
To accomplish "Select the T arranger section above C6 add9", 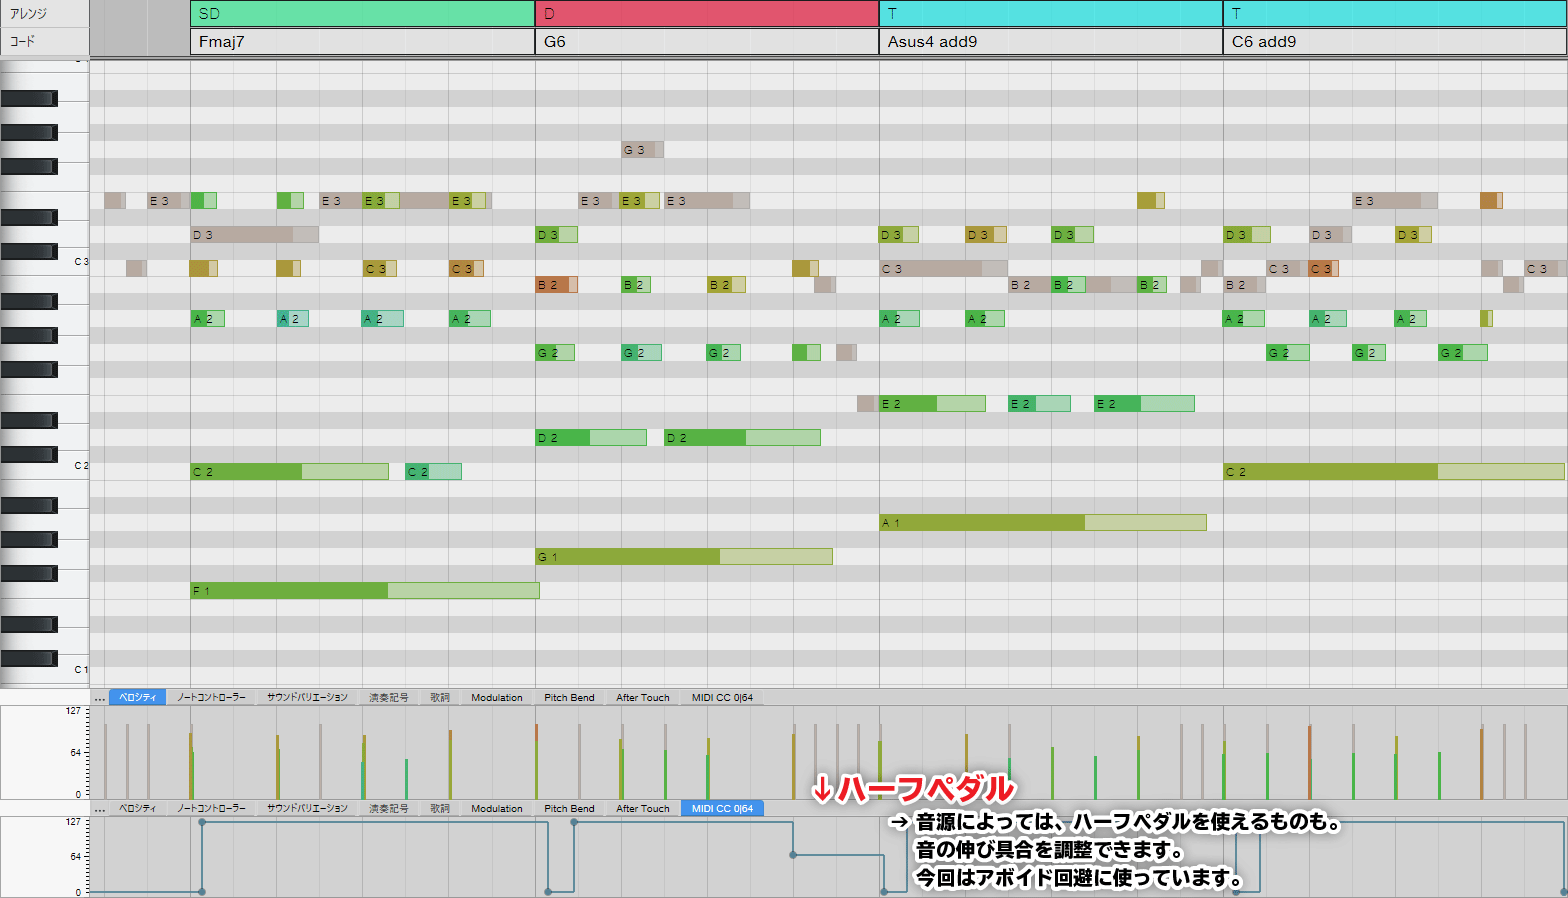I will pos(1395,14).
